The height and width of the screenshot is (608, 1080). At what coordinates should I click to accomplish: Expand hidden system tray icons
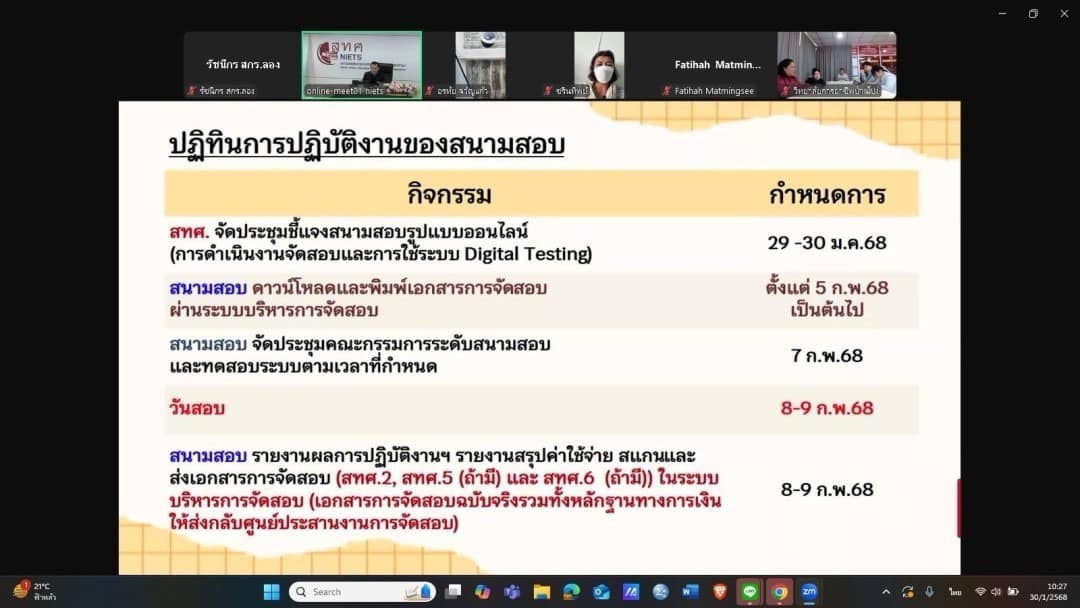pyautogui.click(x=885, y=592)
